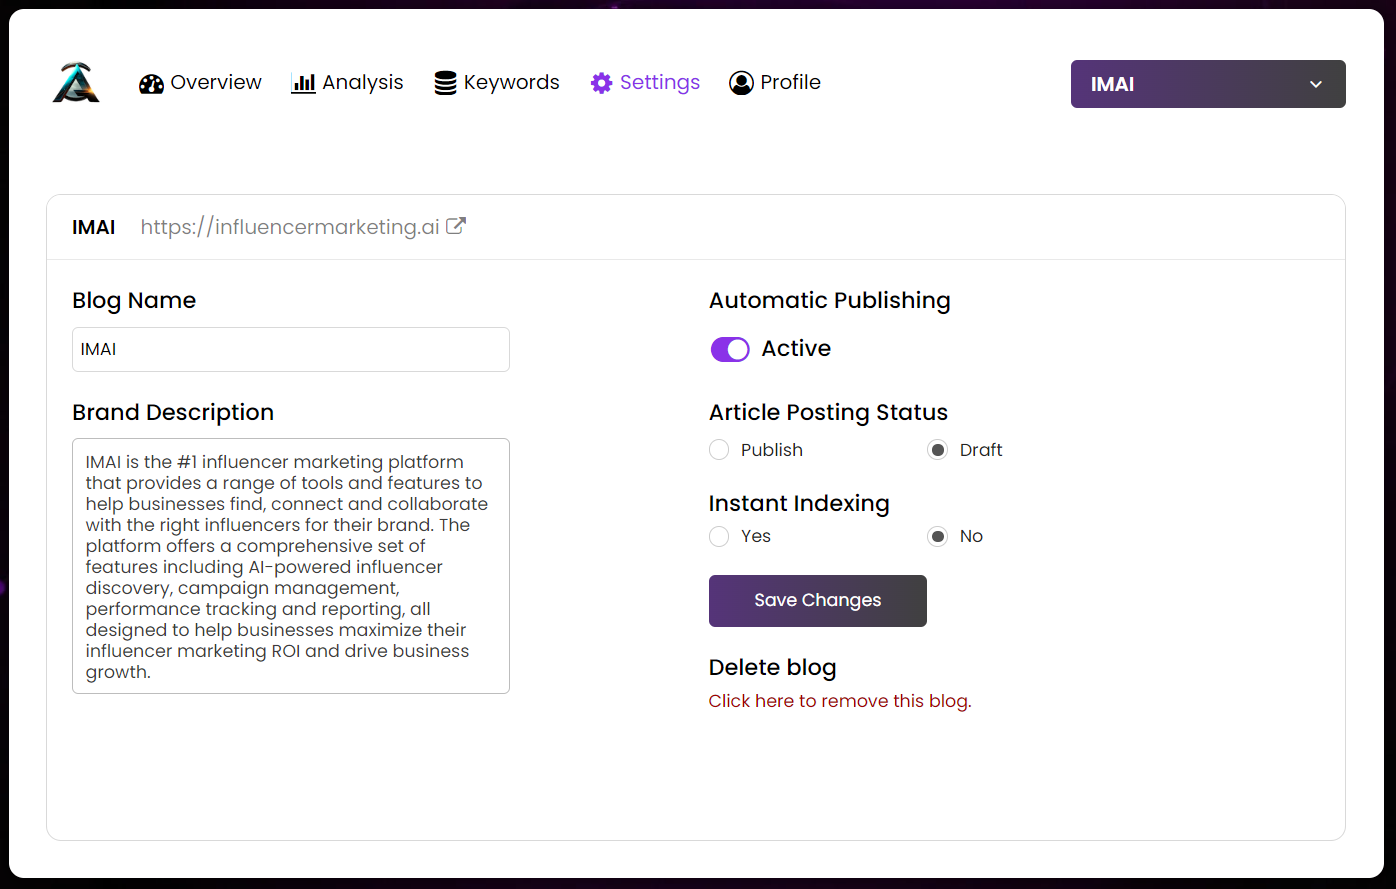Click the Blog Name label

pyautogui.click(x=134, y=300)
